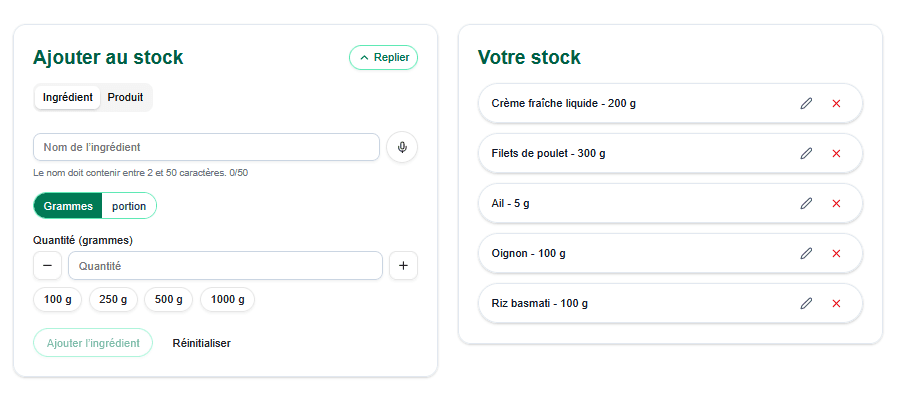Viewport: 900px width, 403px height.
Task: Delete the Oignon stock item
Action: [836, 253]
